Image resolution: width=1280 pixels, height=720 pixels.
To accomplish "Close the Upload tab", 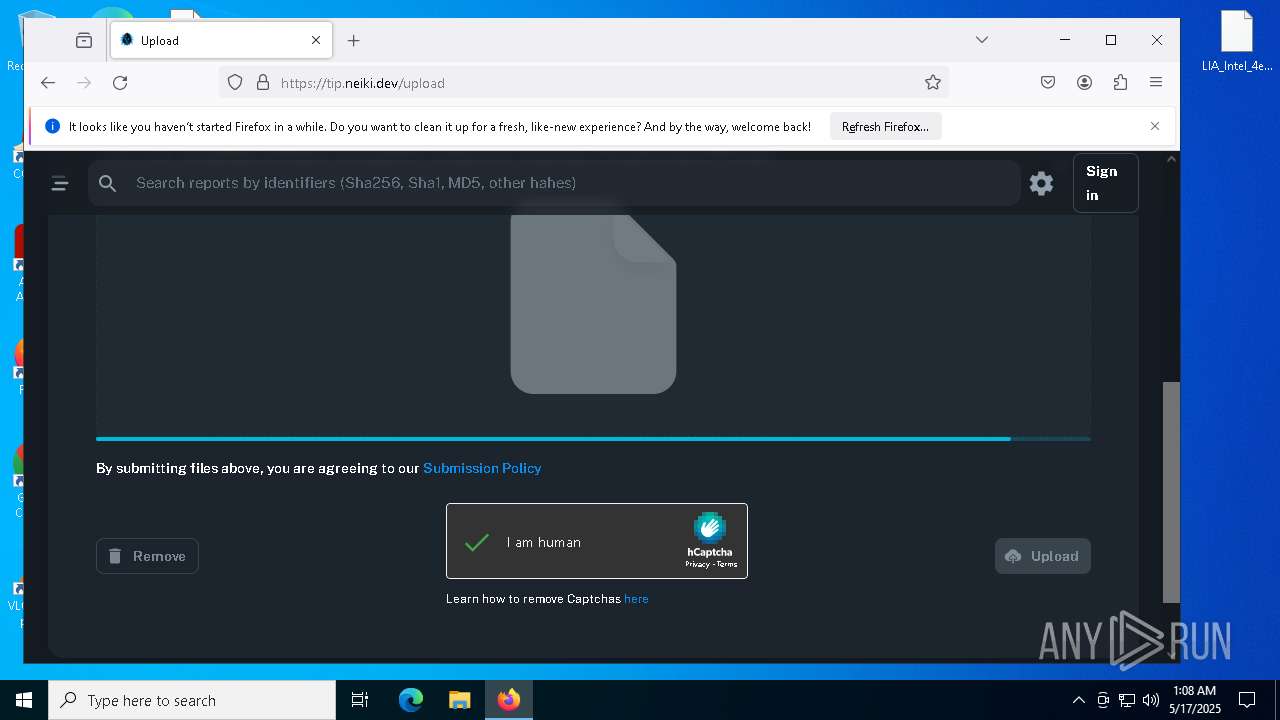I will (316, 41).
